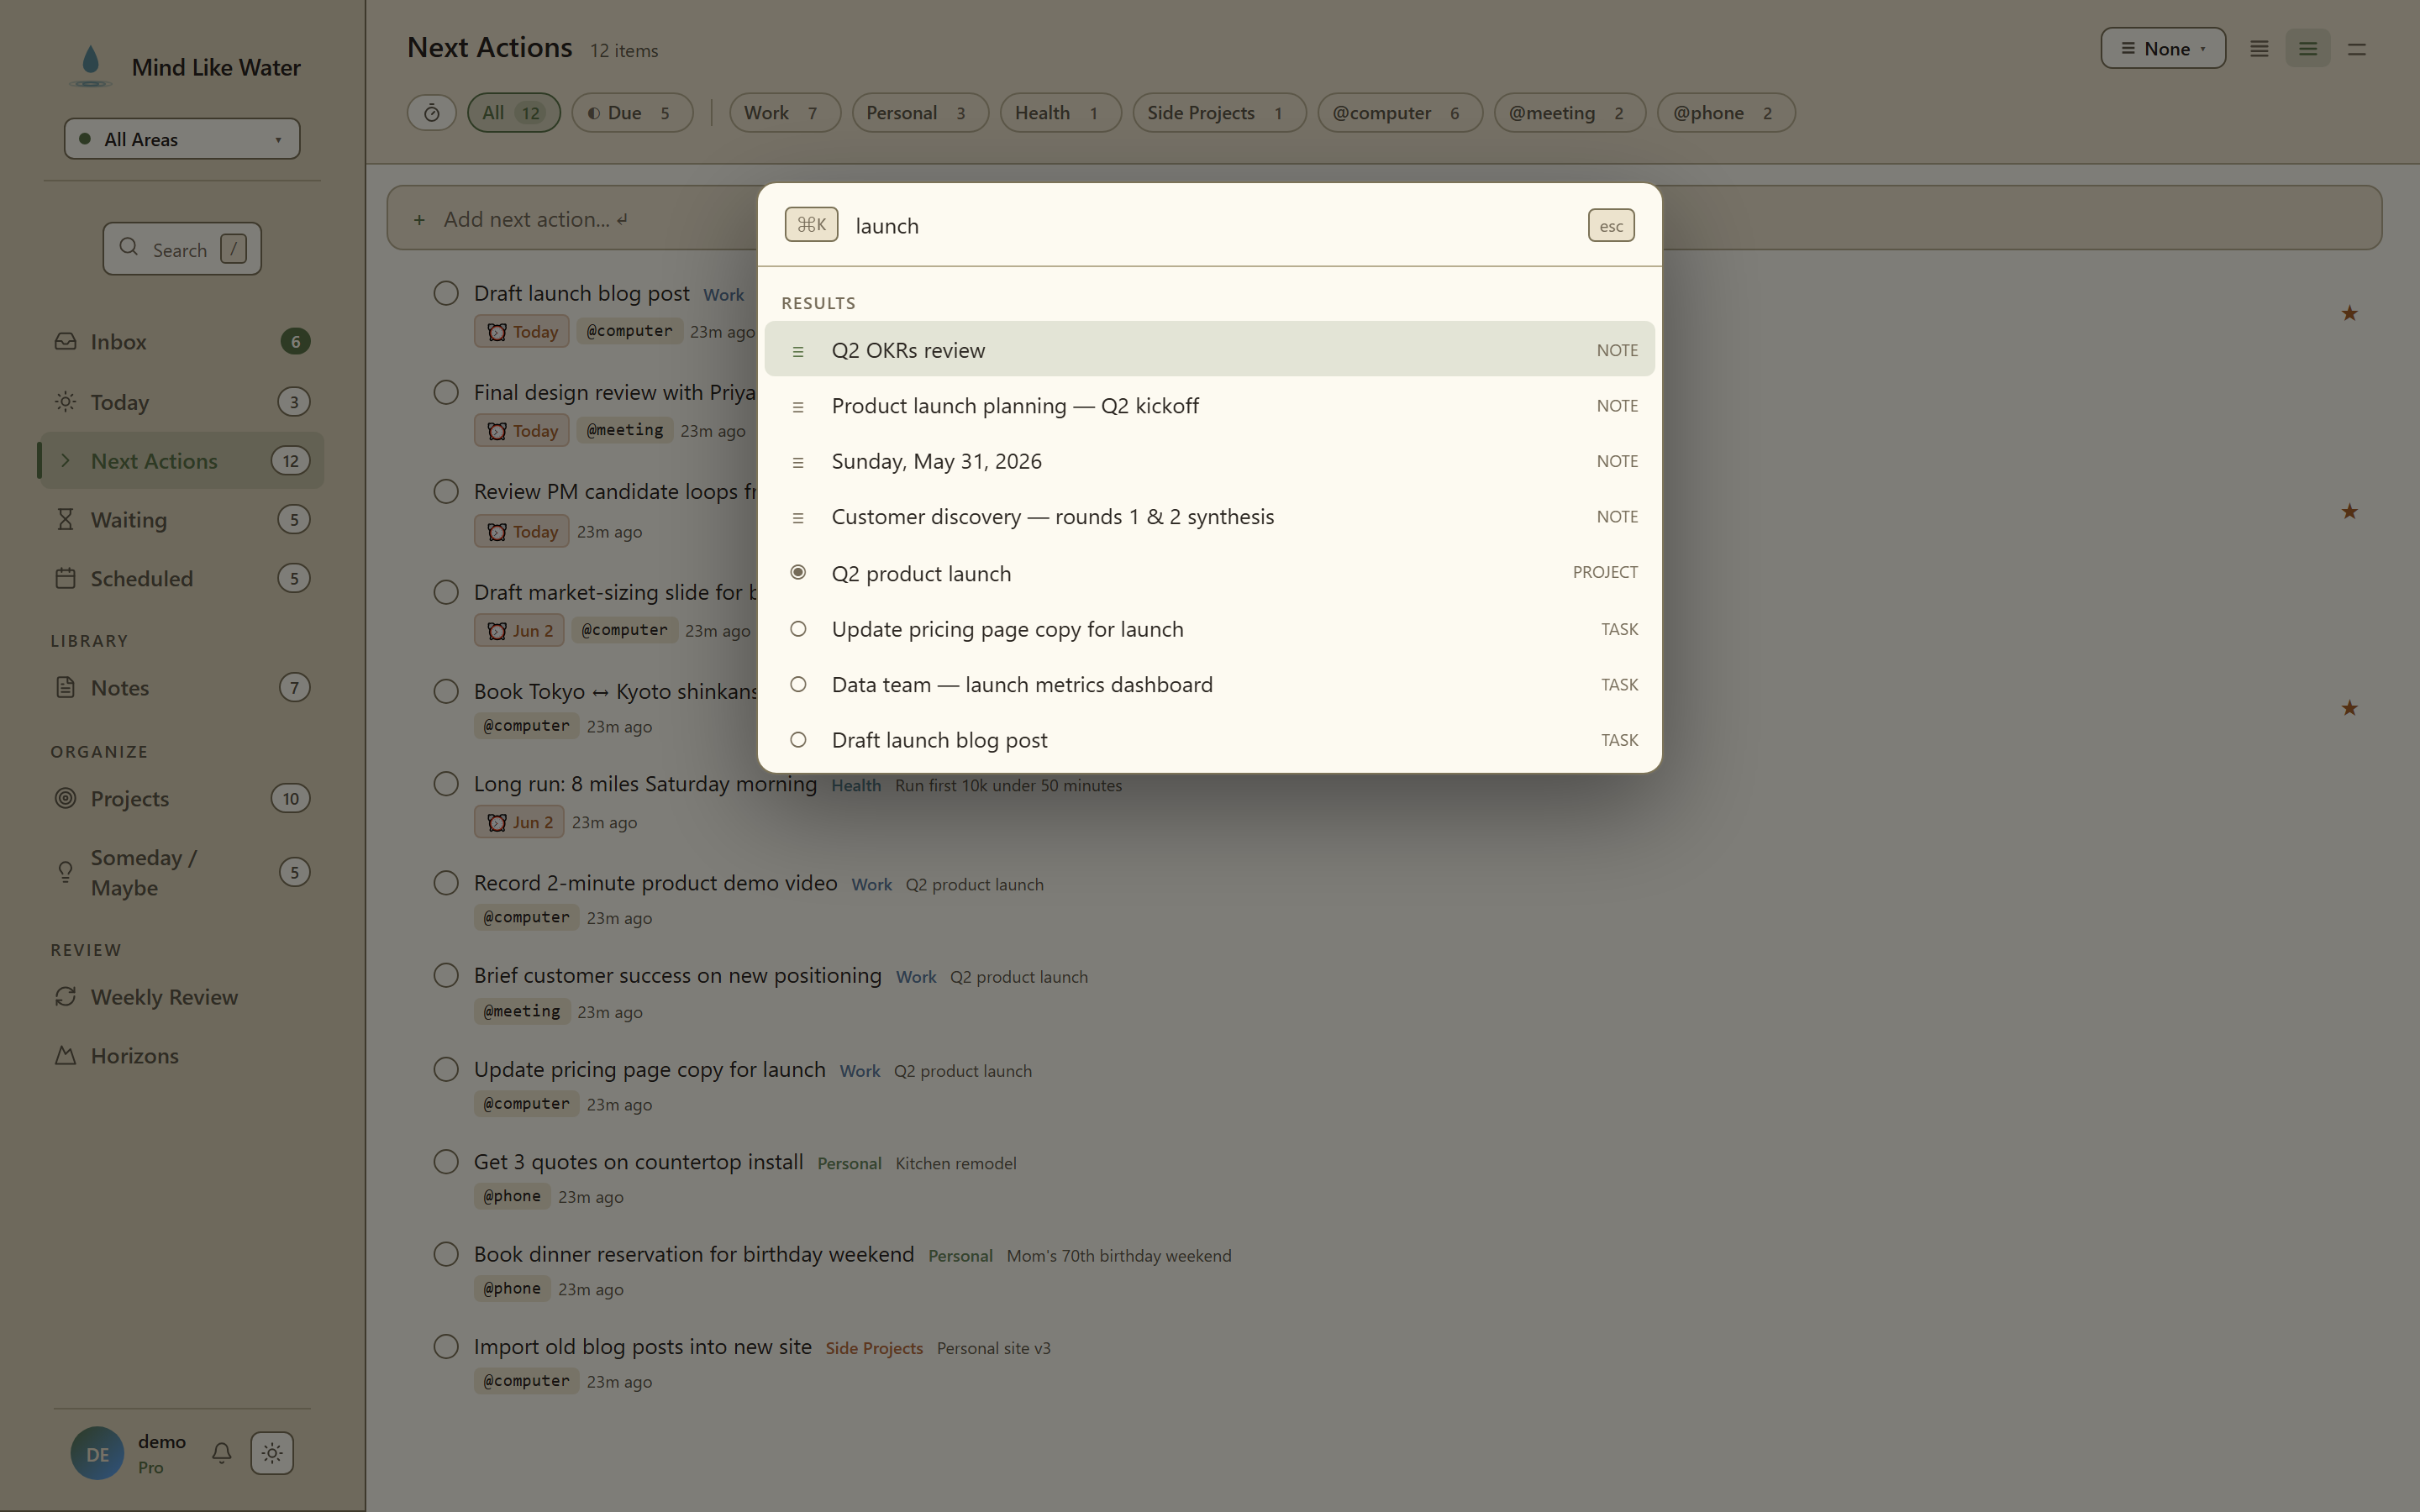The width and height of the screenshot is (2420, 1512).
Task: Click the ⌘K shortcut badge in palette
Action: coord(811,225)
